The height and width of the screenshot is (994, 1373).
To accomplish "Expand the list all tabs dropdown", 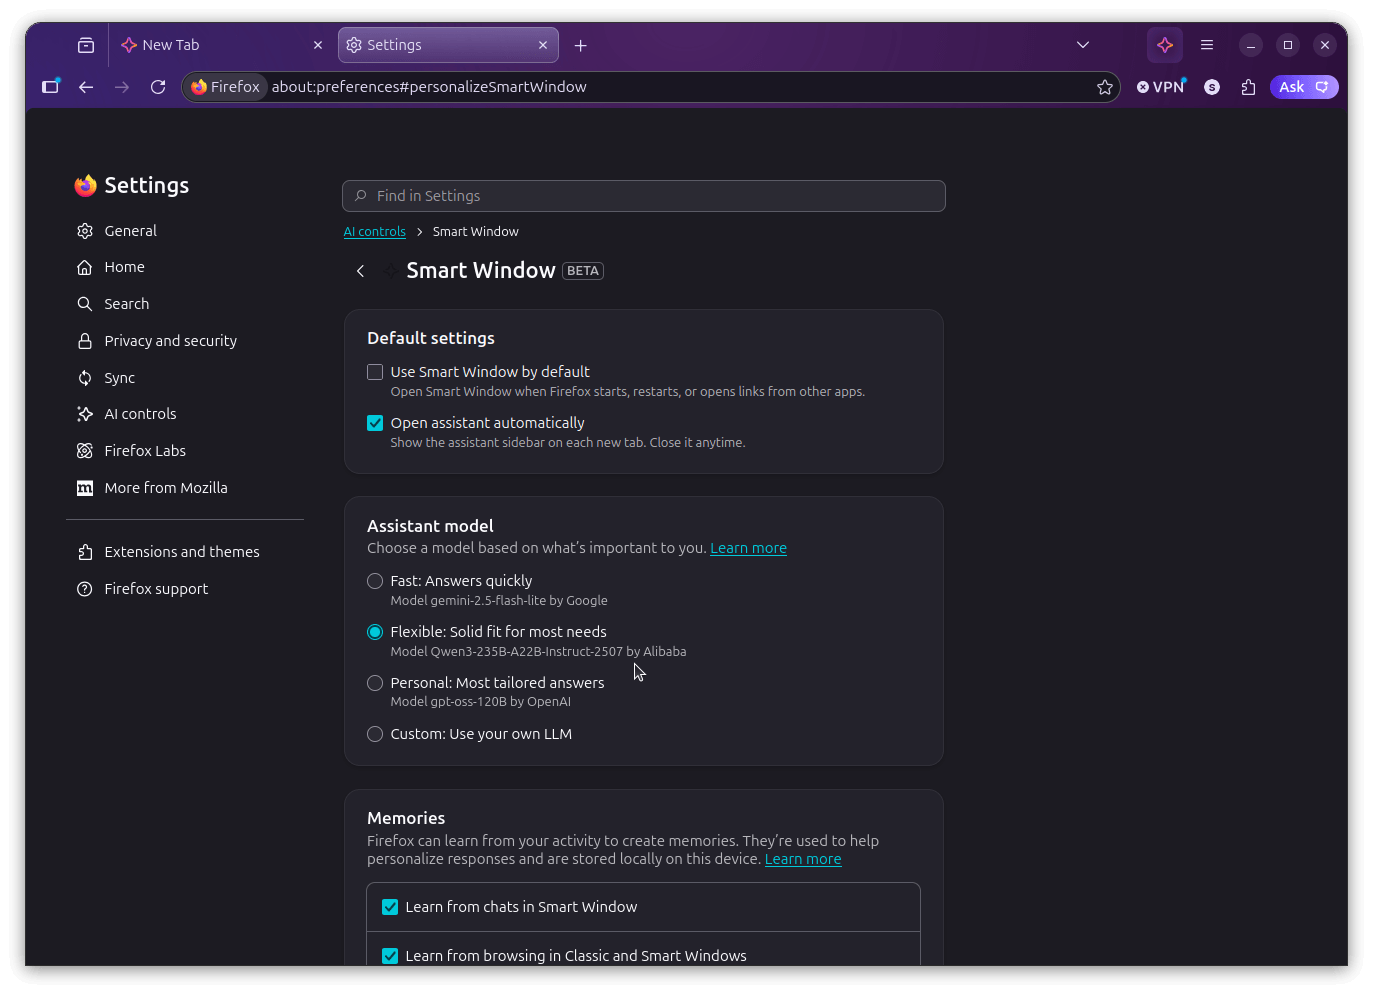I will pos(1083,45).
